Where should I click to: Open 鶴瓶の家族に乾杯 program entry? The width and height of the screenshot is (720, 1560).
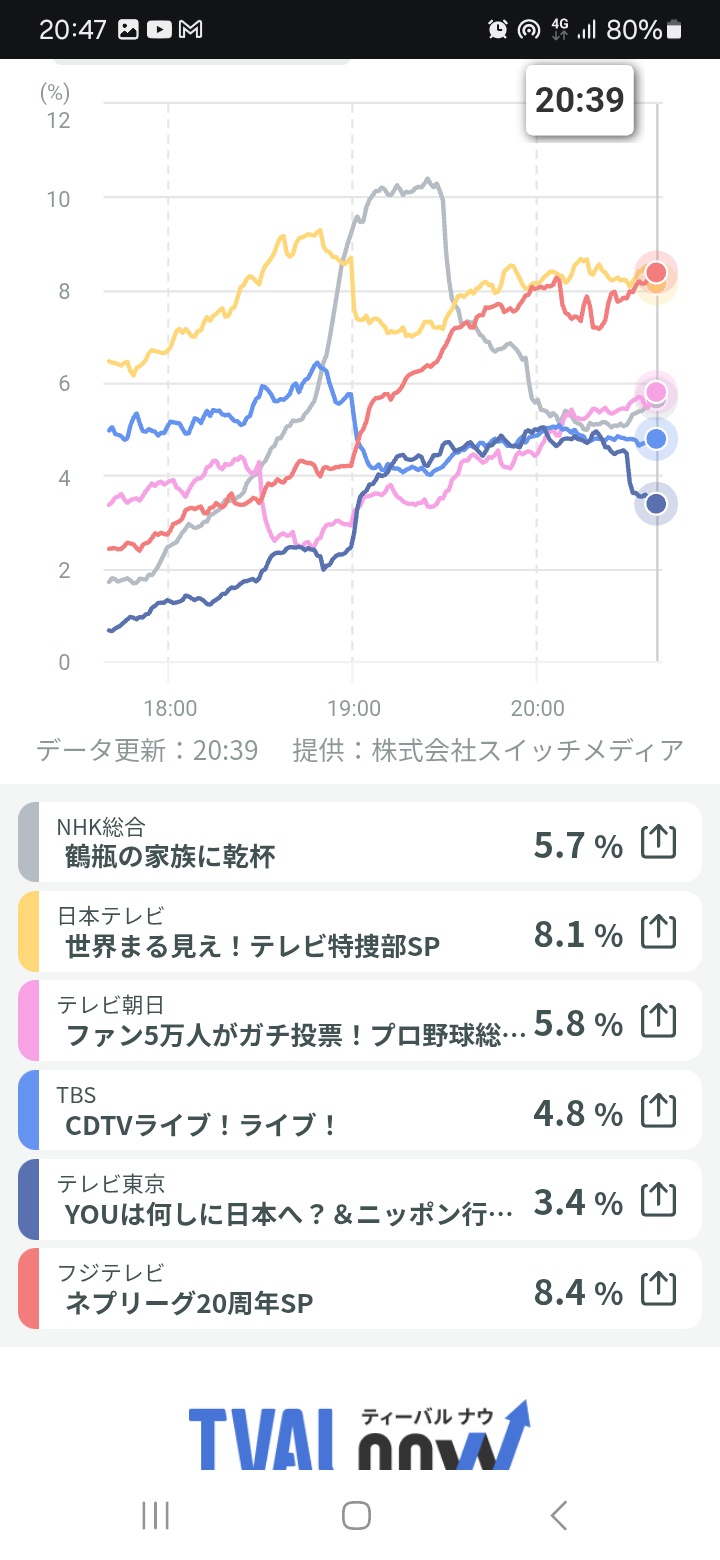click(170, 856)
